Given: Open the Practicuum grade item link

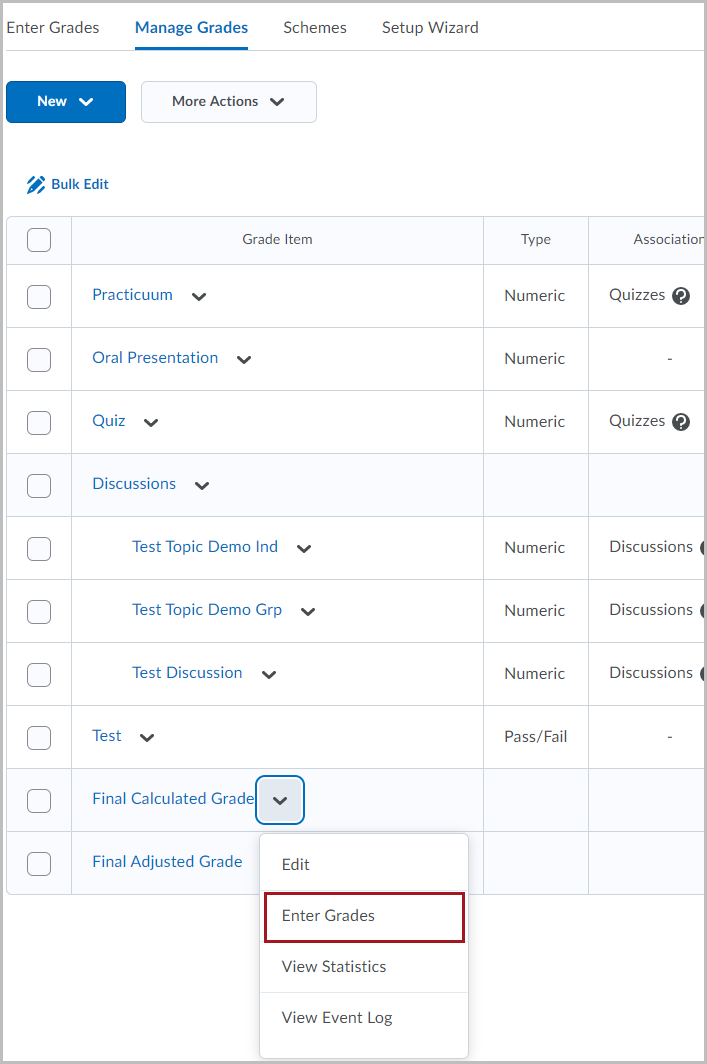Looking at the screenshot, I should pos(132,295).
